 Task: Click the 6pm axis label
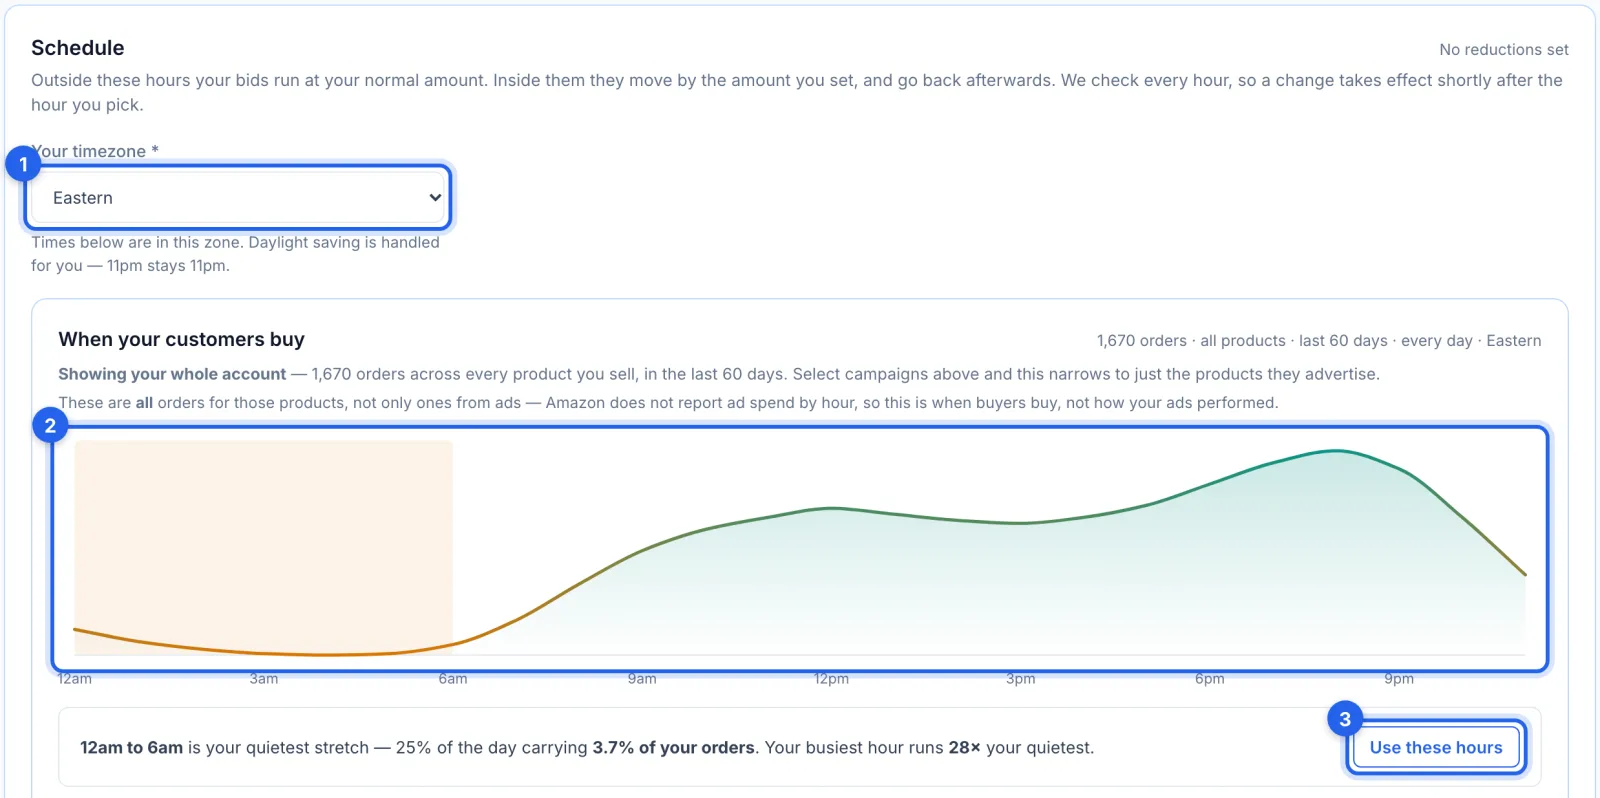coord(1209,679)
